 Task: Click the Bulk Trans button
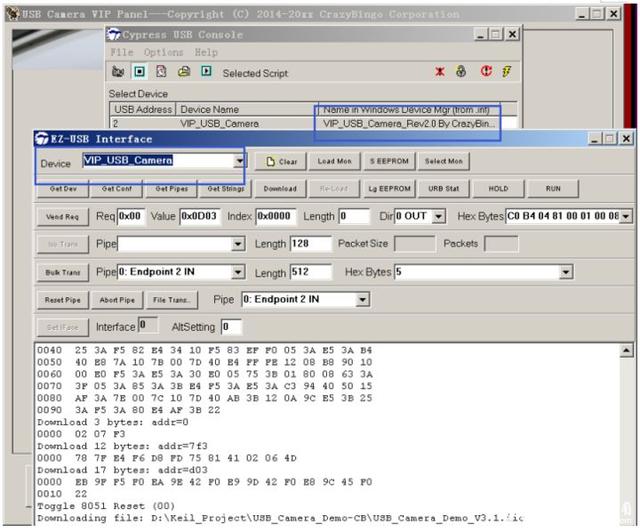click(62, 272)
